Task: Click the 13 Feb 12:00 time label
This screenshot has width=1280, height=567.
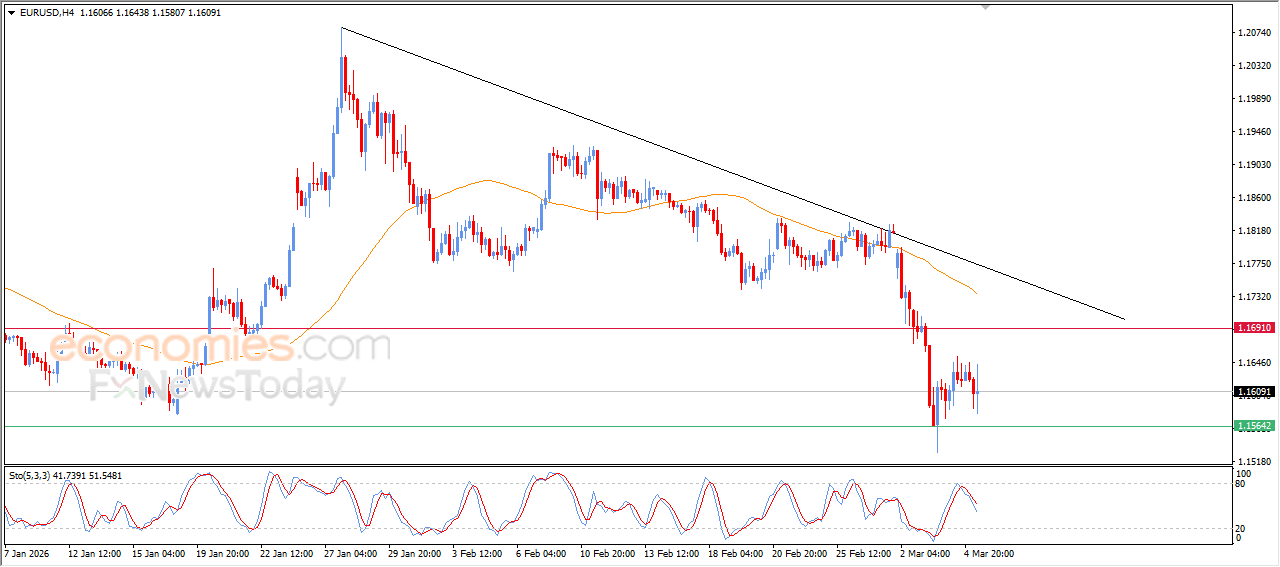Action: pos(671,553)
